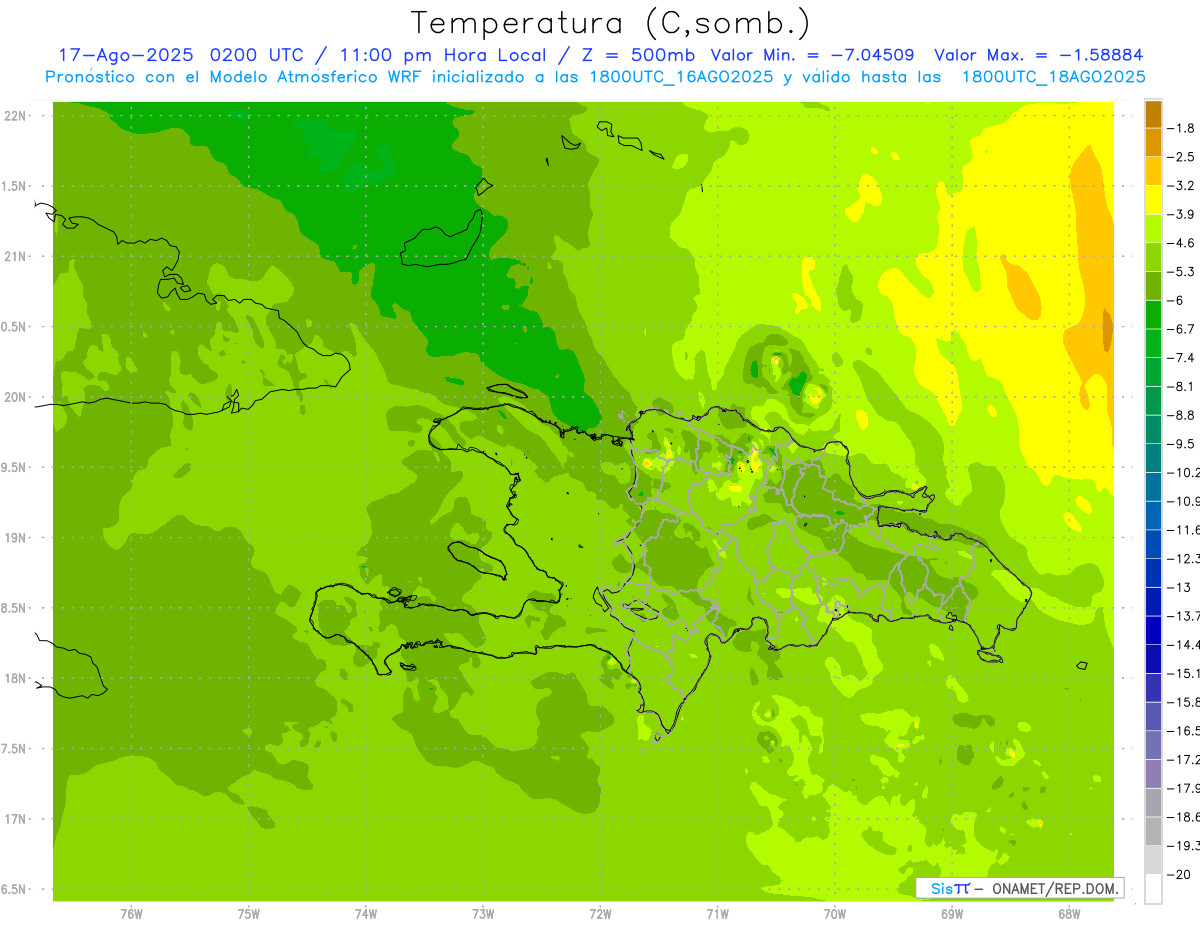Click the '-1.8' colorbar value
The image size is (1200, 927).
click(1182, 128)
